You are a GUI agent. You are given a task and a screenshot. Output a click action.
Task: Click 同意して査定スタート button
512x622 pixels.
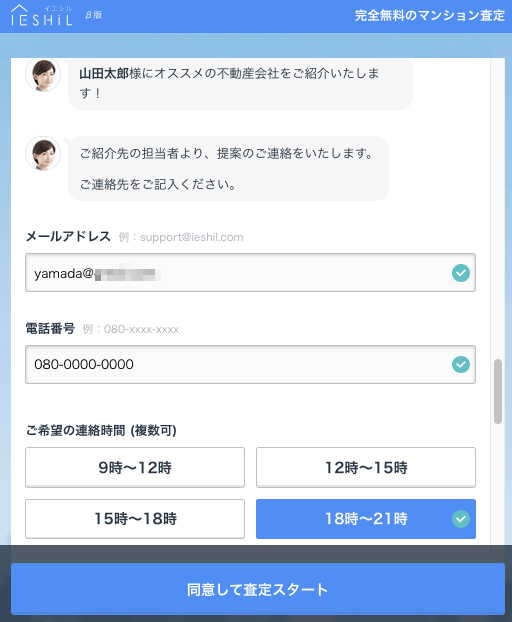[258, 589]
